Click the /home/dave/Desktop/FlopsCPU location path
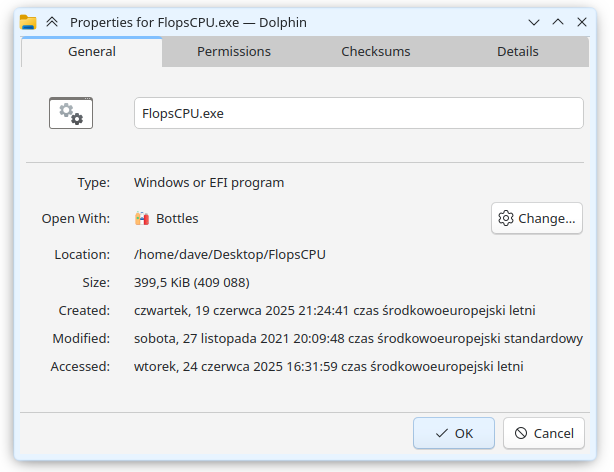614x472 pixels. point(230,254)
